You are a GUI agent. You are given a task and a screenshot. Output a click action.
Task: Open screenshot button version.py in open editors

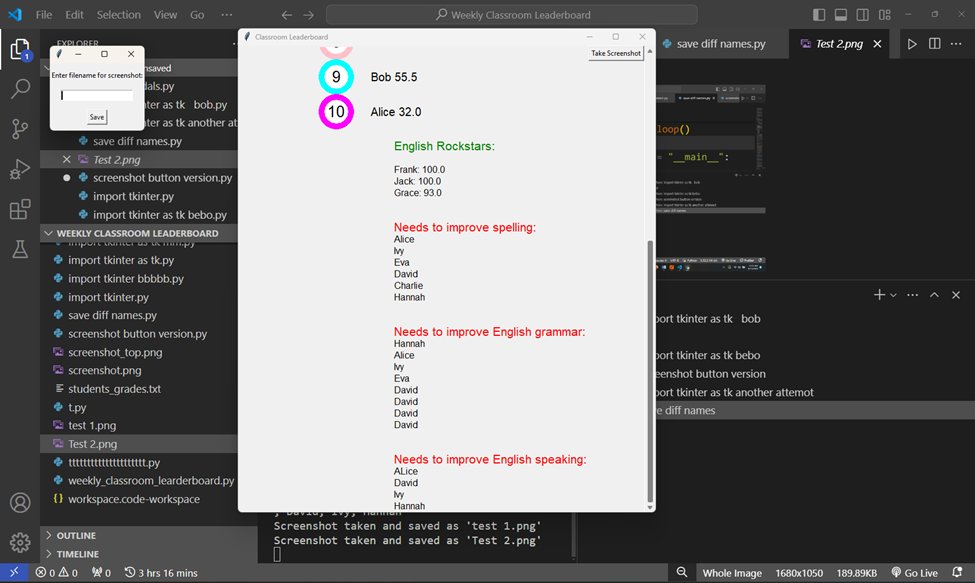click(x=162, y=178)
